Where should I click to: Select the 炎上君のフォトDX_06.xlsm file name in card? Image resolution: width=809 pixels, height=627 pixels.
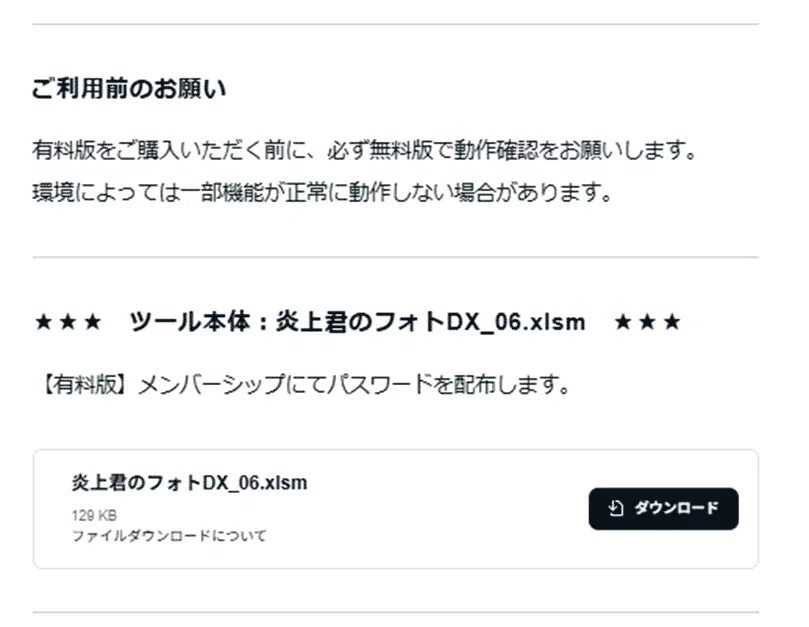click(189, 483)
